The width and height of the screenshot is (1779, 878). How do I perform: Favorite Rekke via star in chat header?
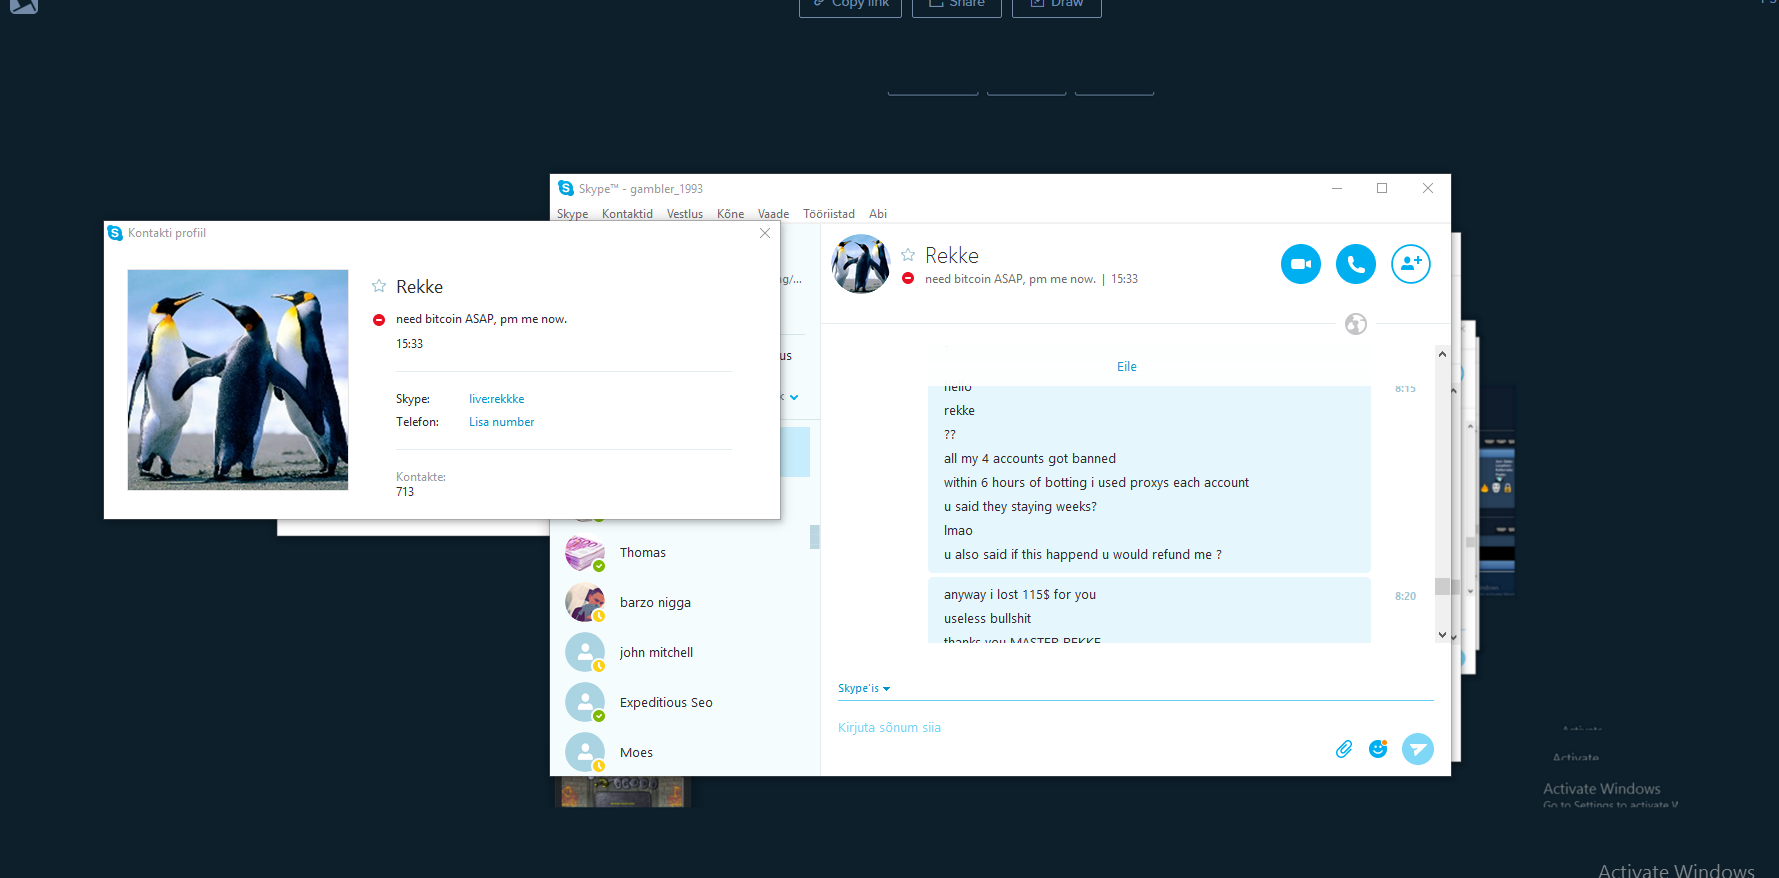[x=908, y=255]
